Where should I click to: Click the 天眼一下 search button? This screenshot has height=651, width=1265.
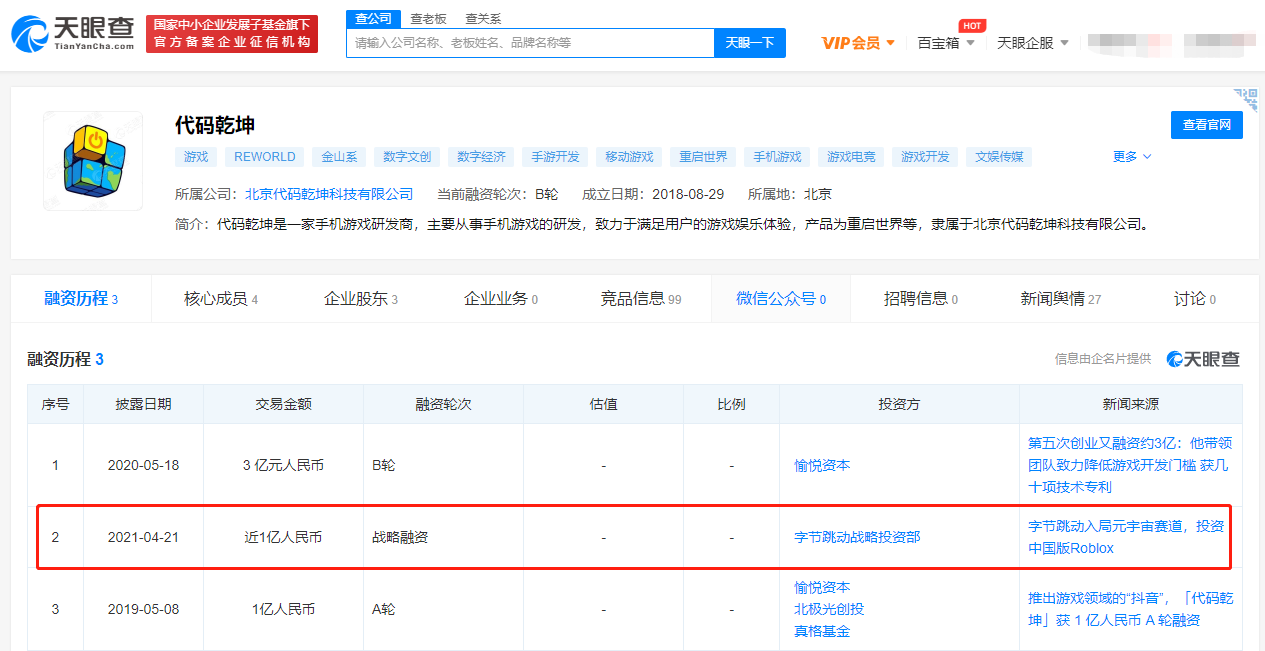[750, 43]
